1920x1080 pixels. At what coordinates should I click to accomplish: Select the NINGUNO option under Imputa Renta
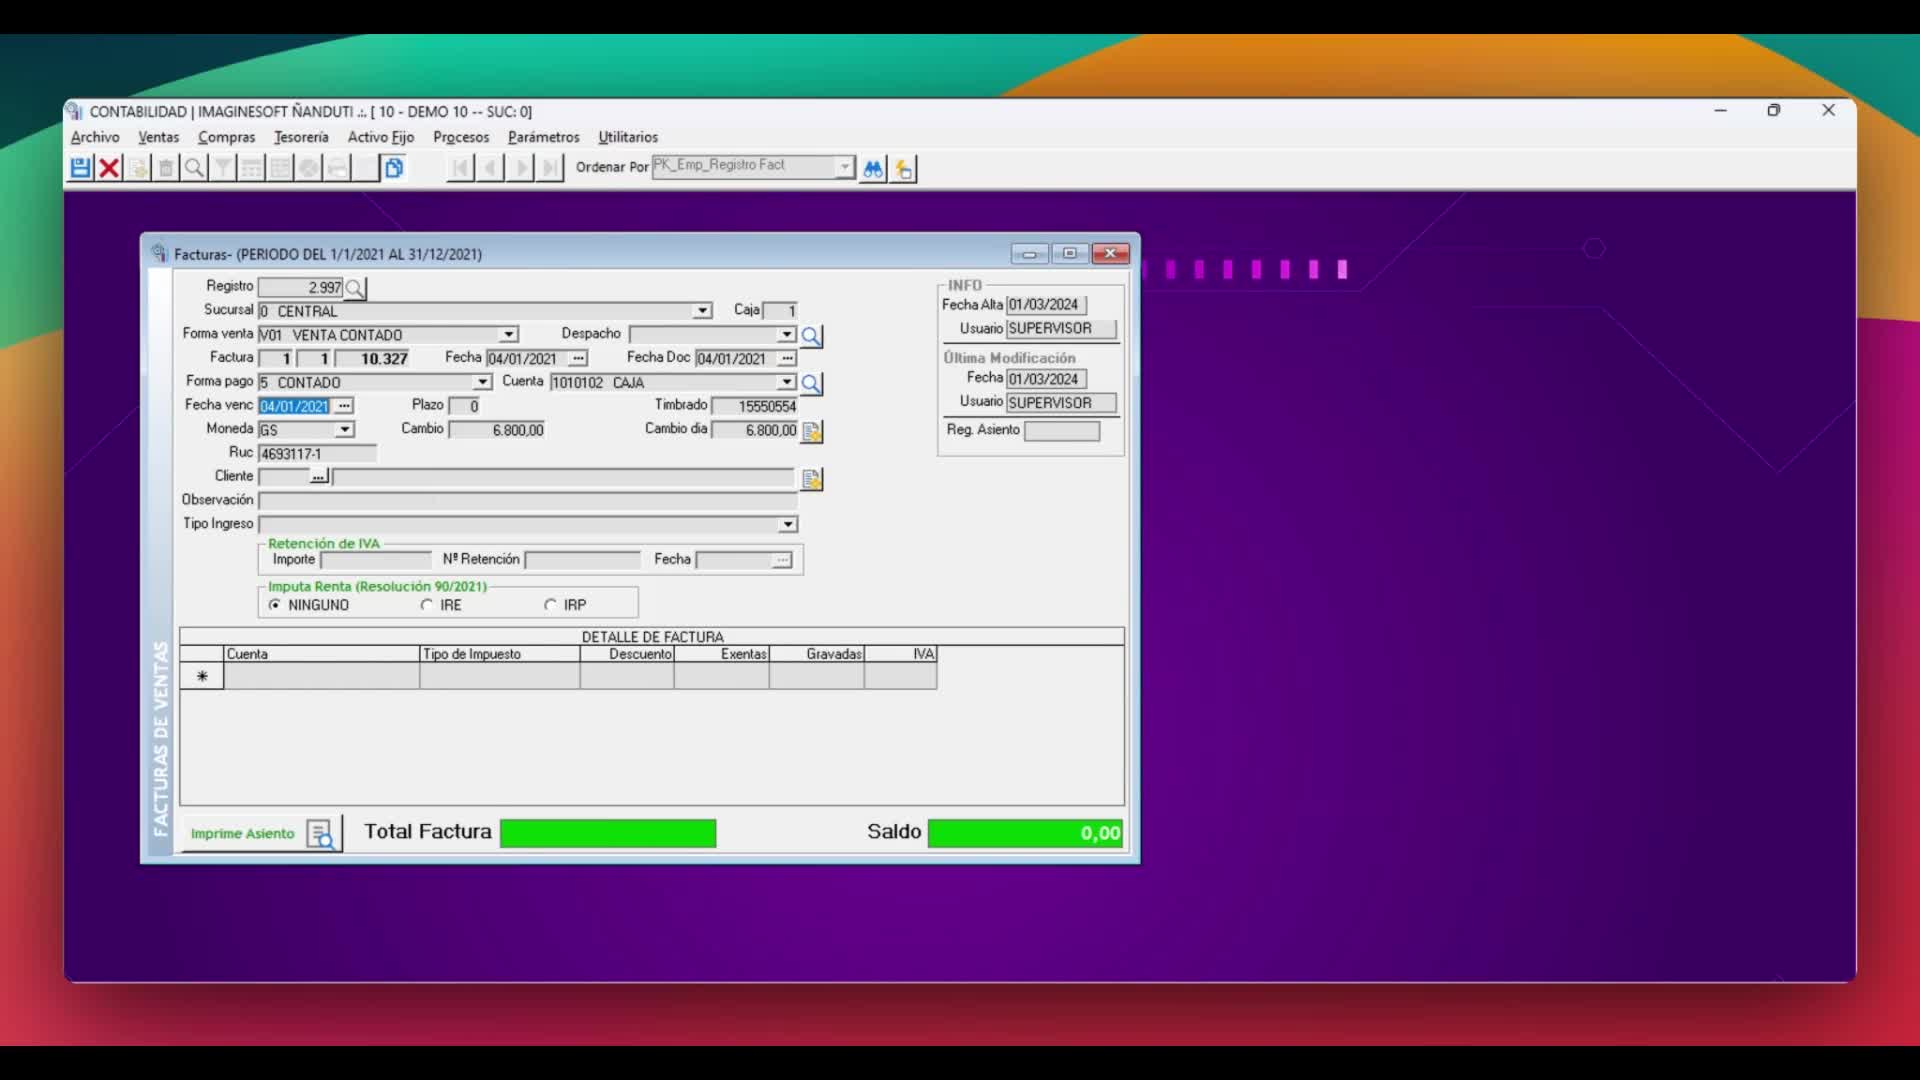pyautogui.click(x=275, y=605)
